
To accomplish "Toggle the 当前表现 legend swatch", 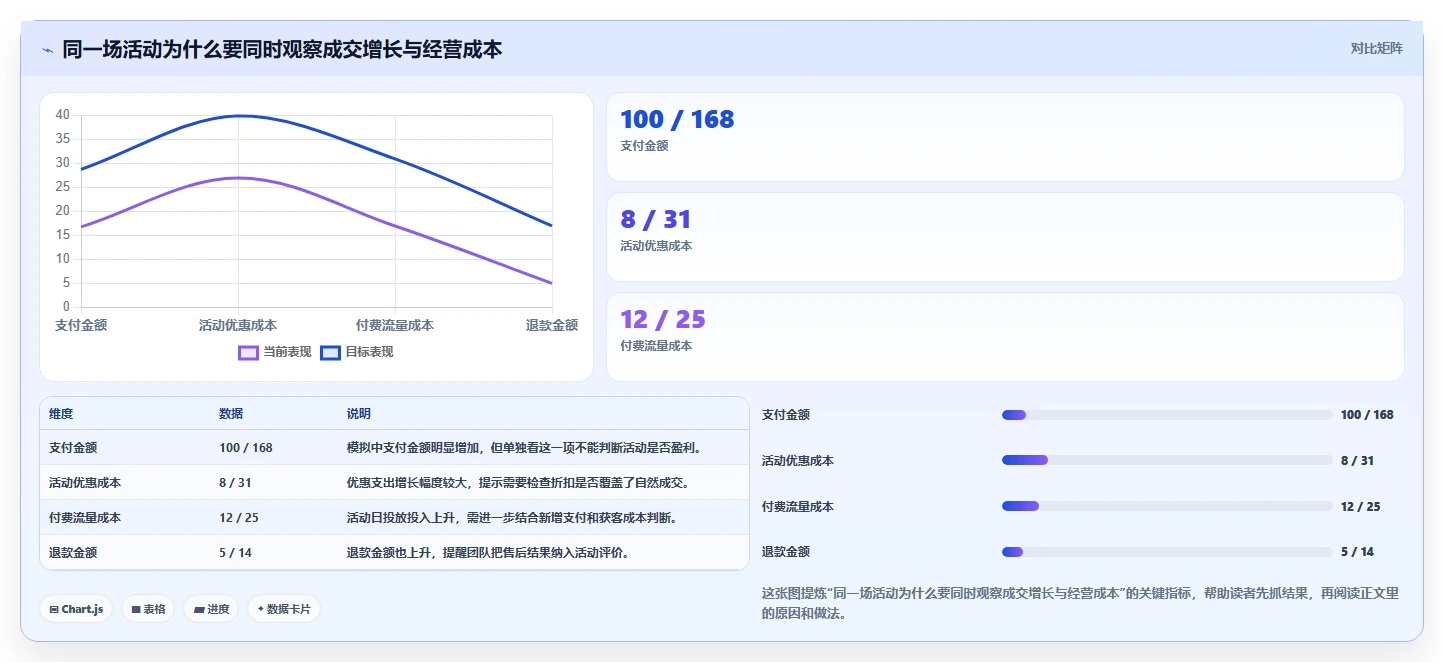I will click(249, 352).
